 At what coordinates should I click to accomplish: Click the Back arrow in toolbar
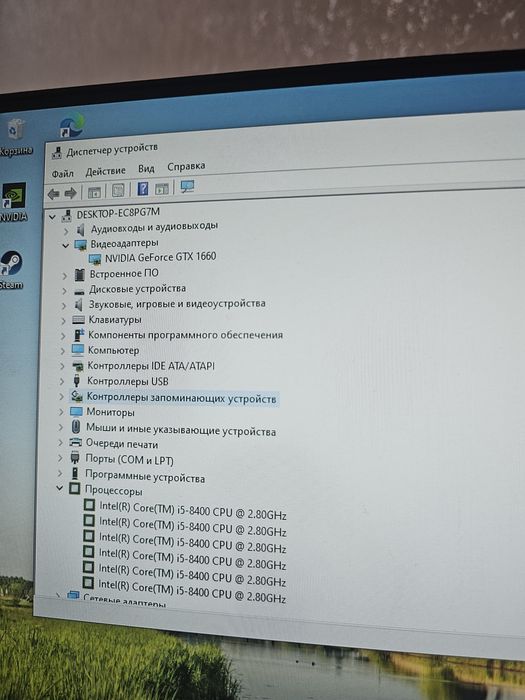tap(54, 194)
